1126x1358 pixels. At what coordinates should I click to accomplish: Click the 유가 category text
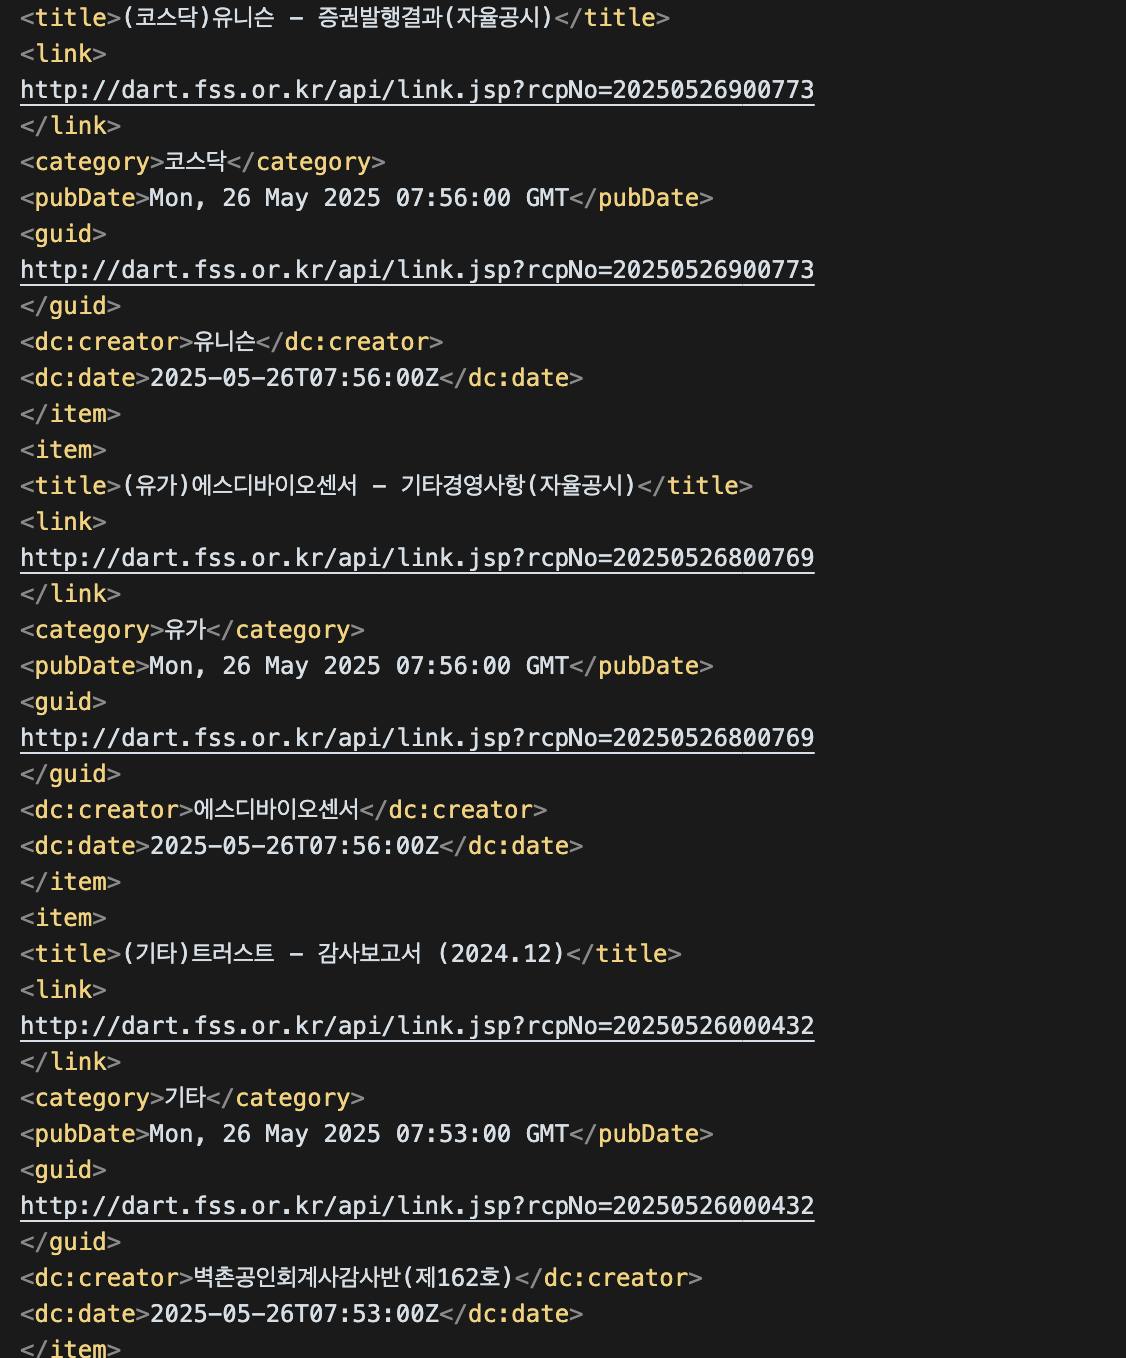pos(185,630)
